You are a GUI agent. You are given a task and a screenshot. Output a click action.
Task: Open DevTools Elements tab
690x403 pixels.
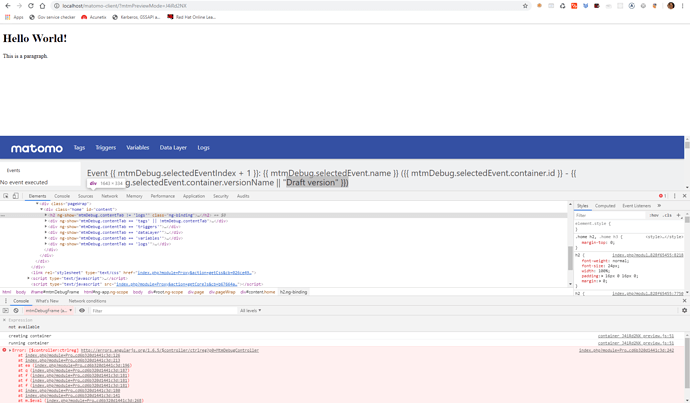(37, 196)
